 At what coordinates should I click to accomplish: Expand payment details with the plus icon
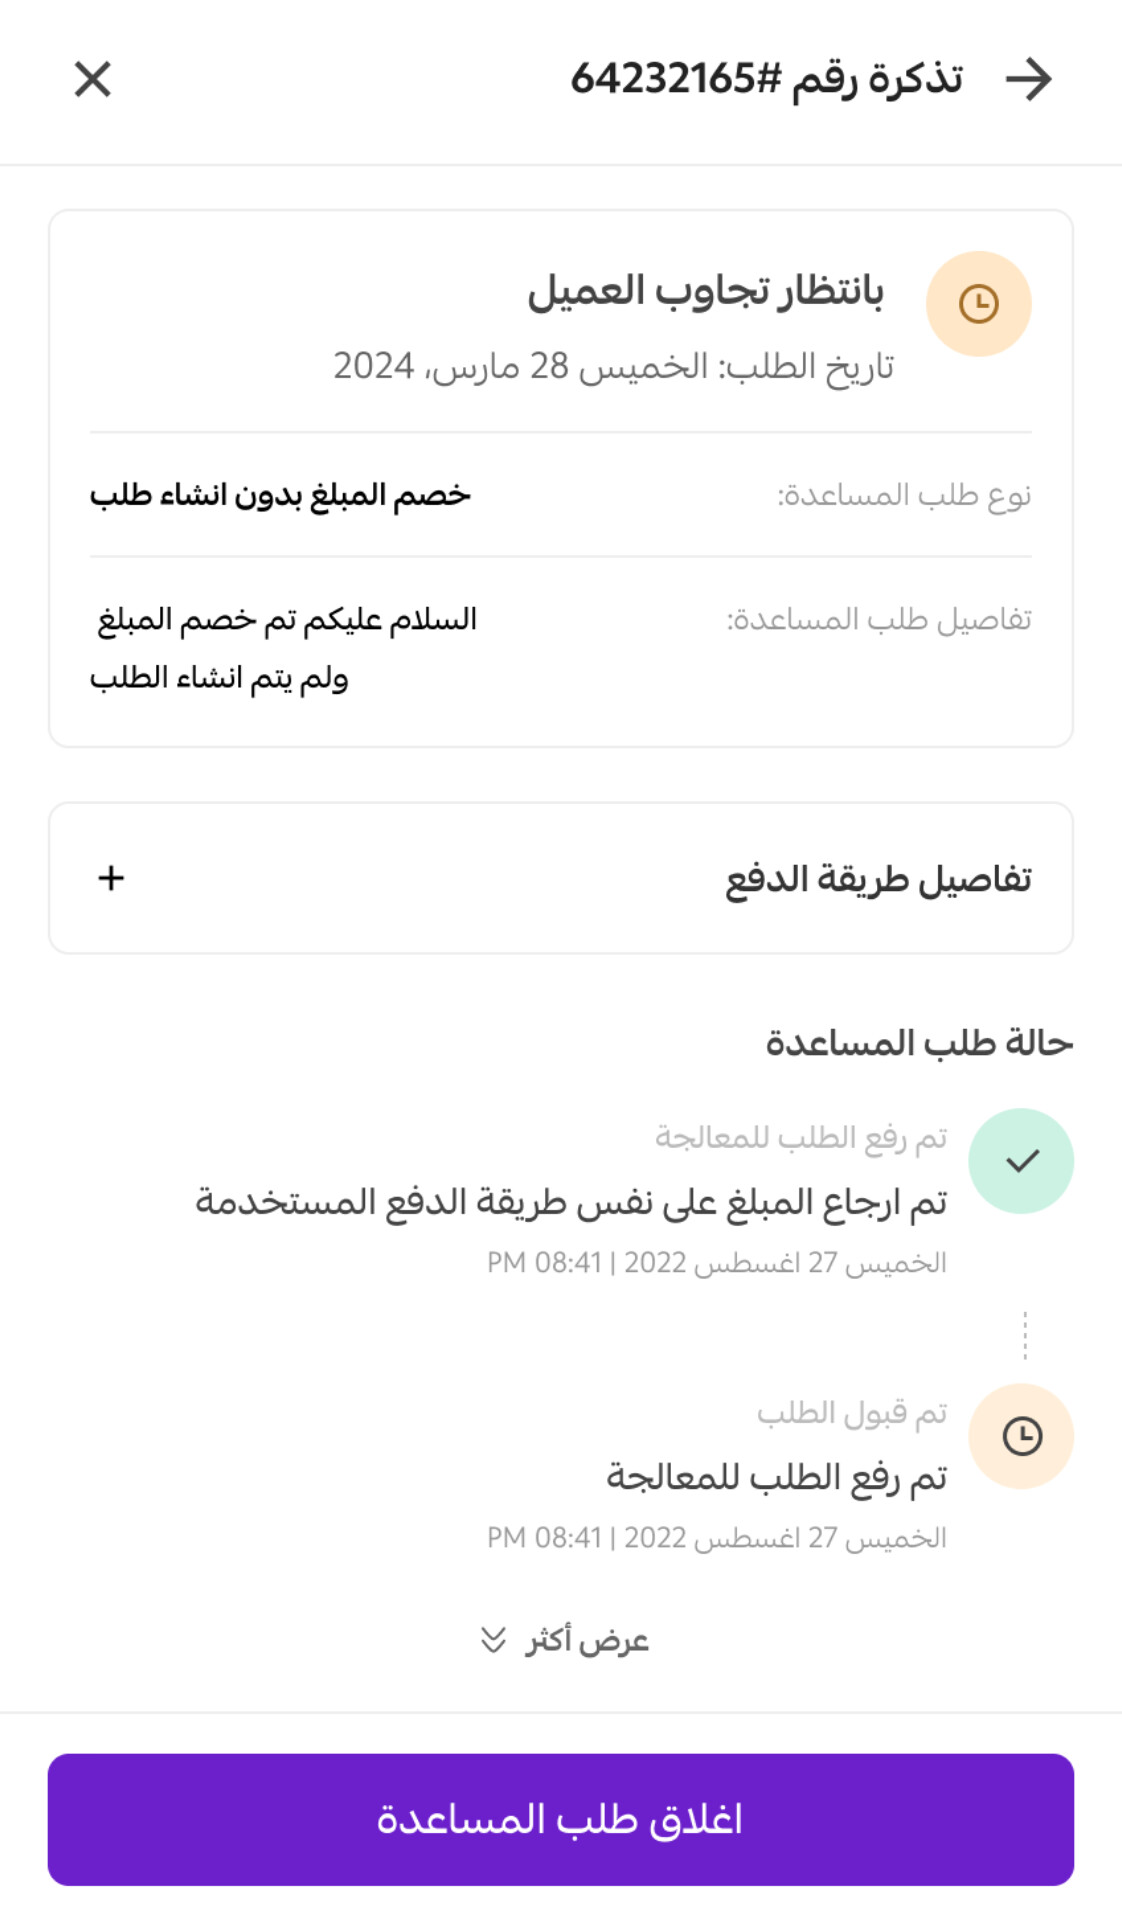coord(111,878)
